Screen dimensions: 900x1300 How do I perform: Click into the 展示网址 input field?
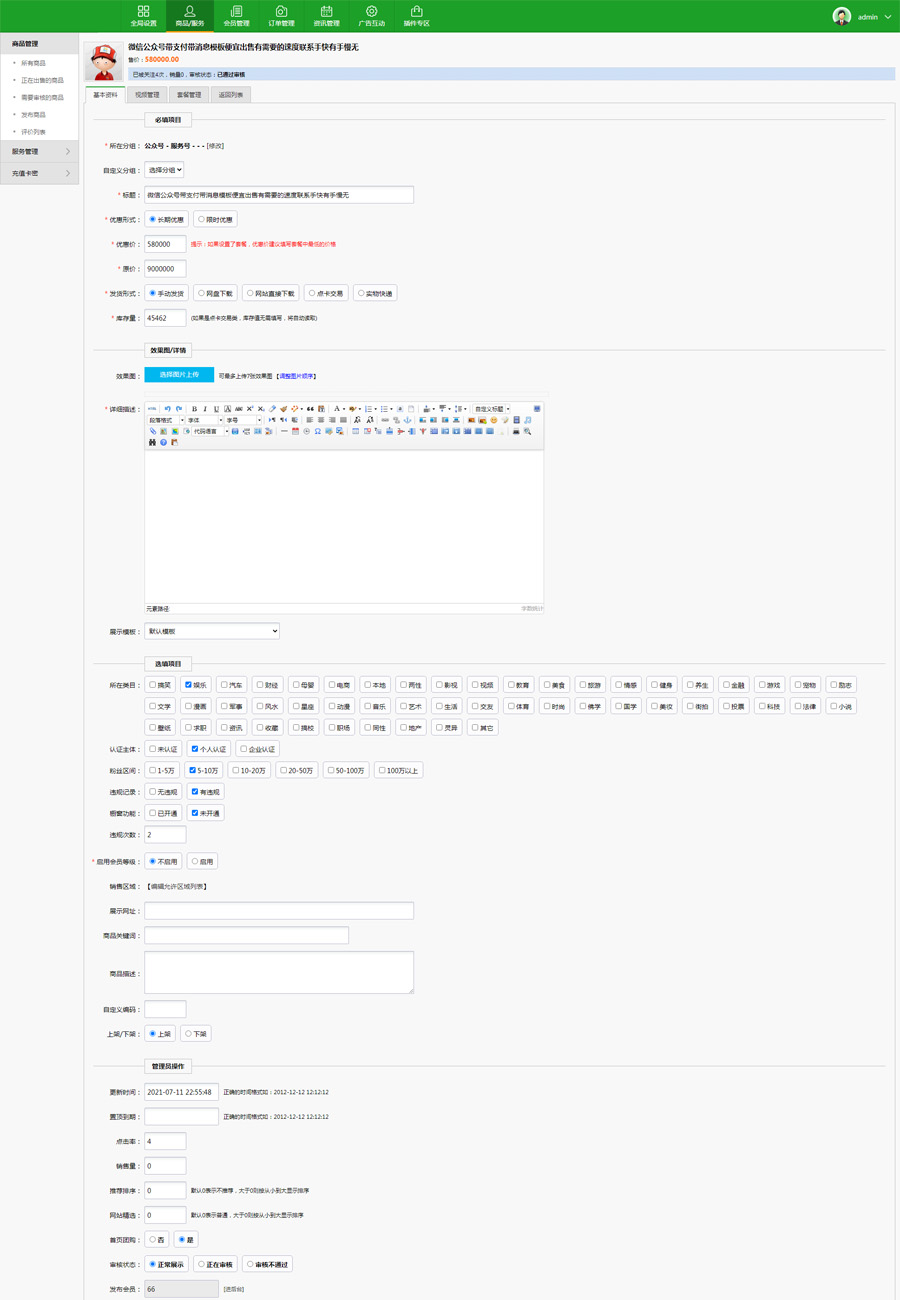tap(279, 911)
